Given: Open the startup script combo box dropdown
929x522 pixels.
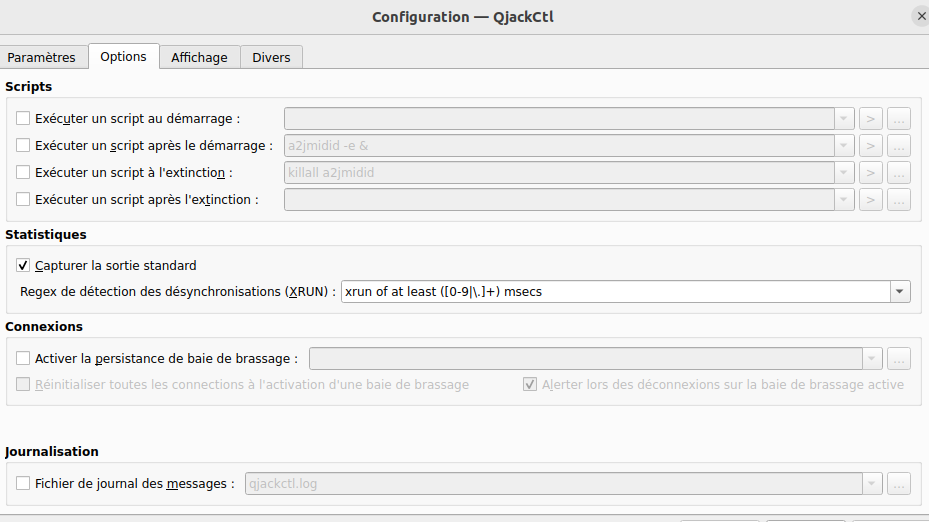Looking at the screenshot, I should [x=844, y=119].
